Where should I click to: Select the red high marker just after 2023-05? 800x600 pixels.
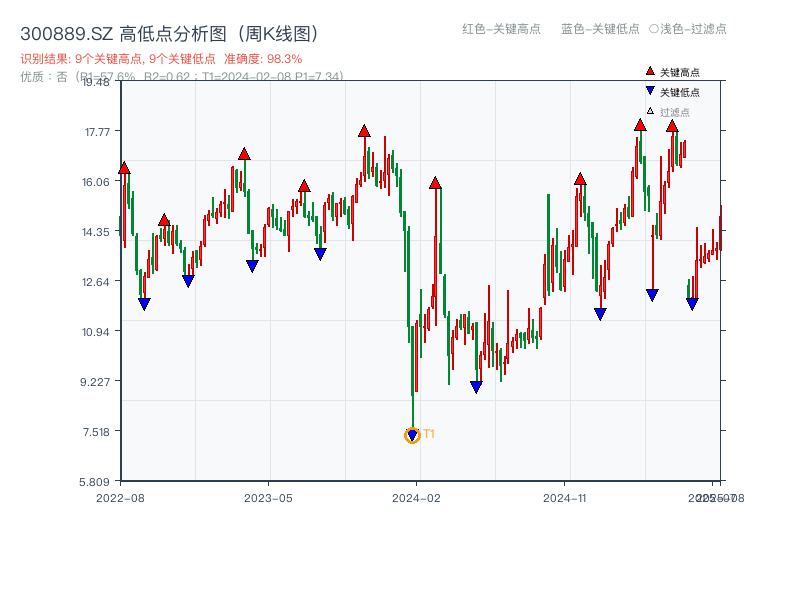304,186
